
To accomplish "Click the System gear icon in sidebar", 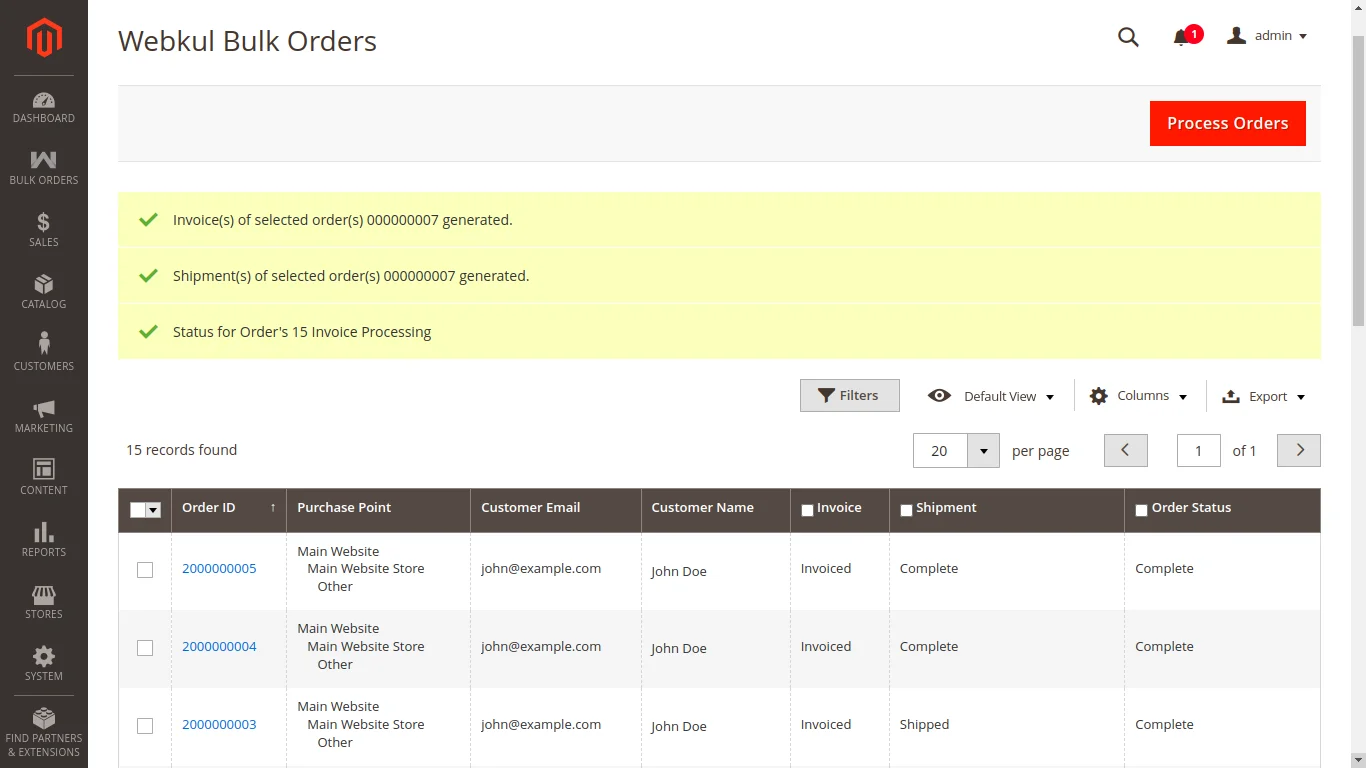I will pyautogui.click(x=43, y=661).
